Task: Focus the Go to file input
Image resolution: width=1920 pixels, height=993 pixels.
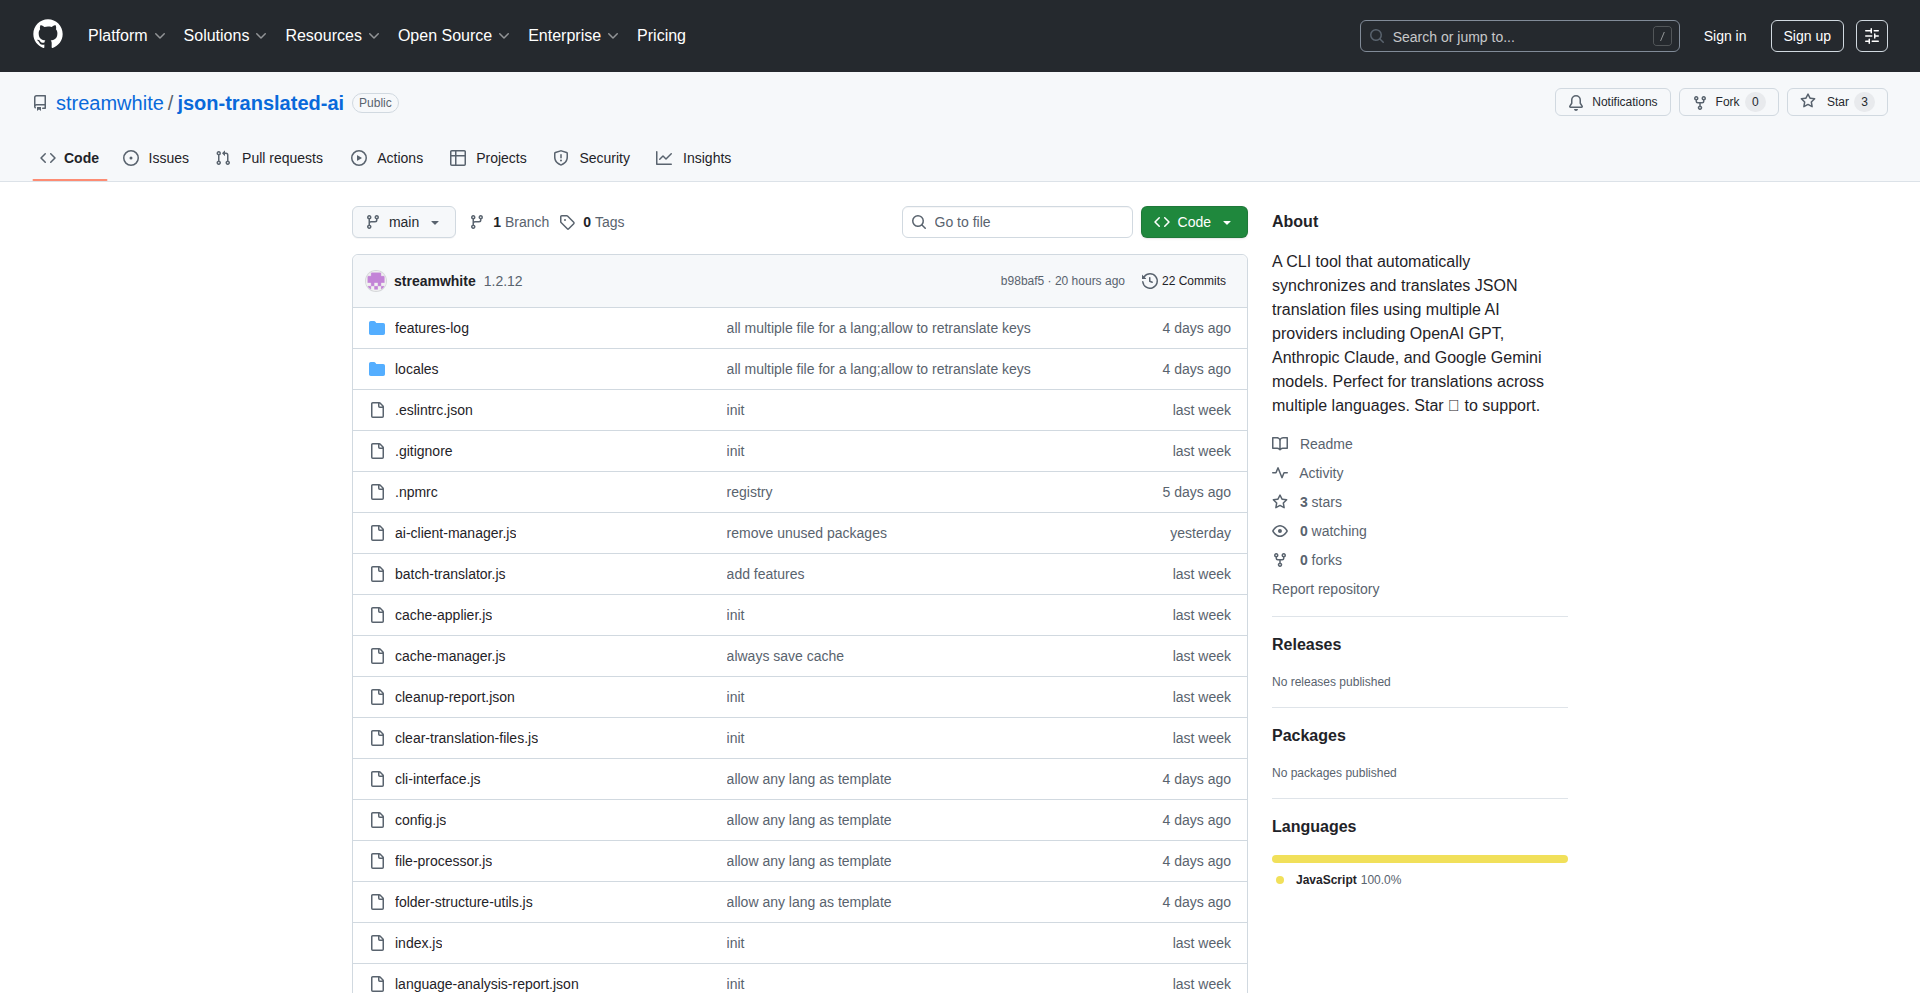Action: [1017, 222]
